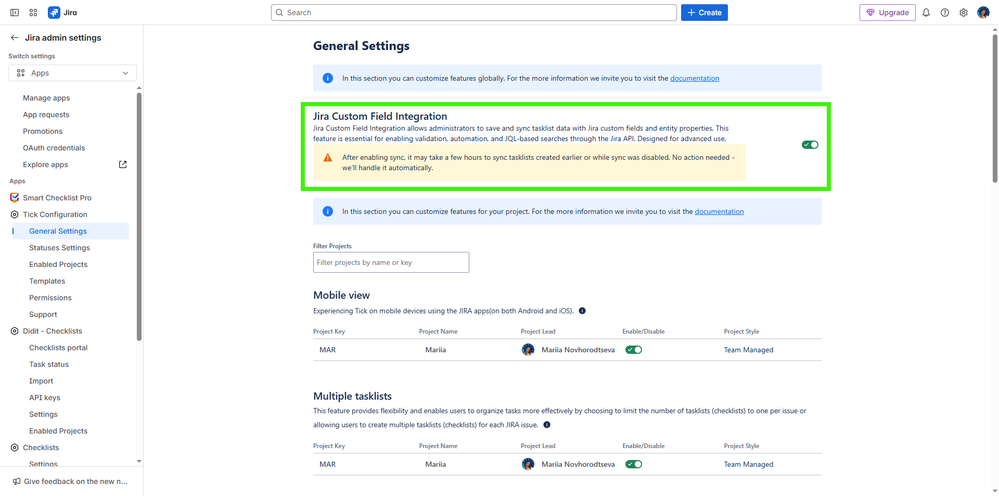Click the external link icon beside Explore apps
This screenshot has height=496, width=999.
click(x=123, y=164)
